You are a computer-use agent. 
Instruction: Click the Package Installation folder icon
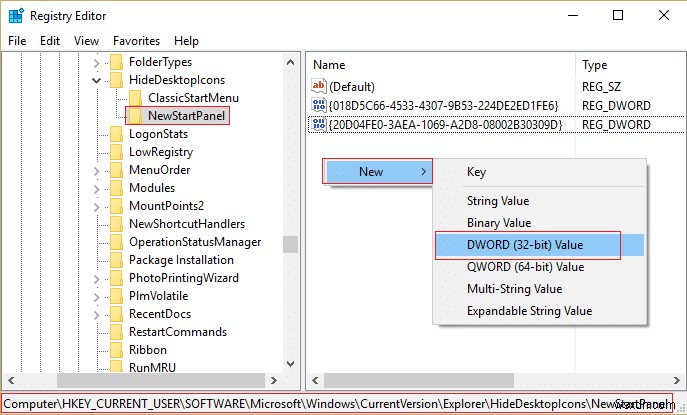tap(117, 260)
